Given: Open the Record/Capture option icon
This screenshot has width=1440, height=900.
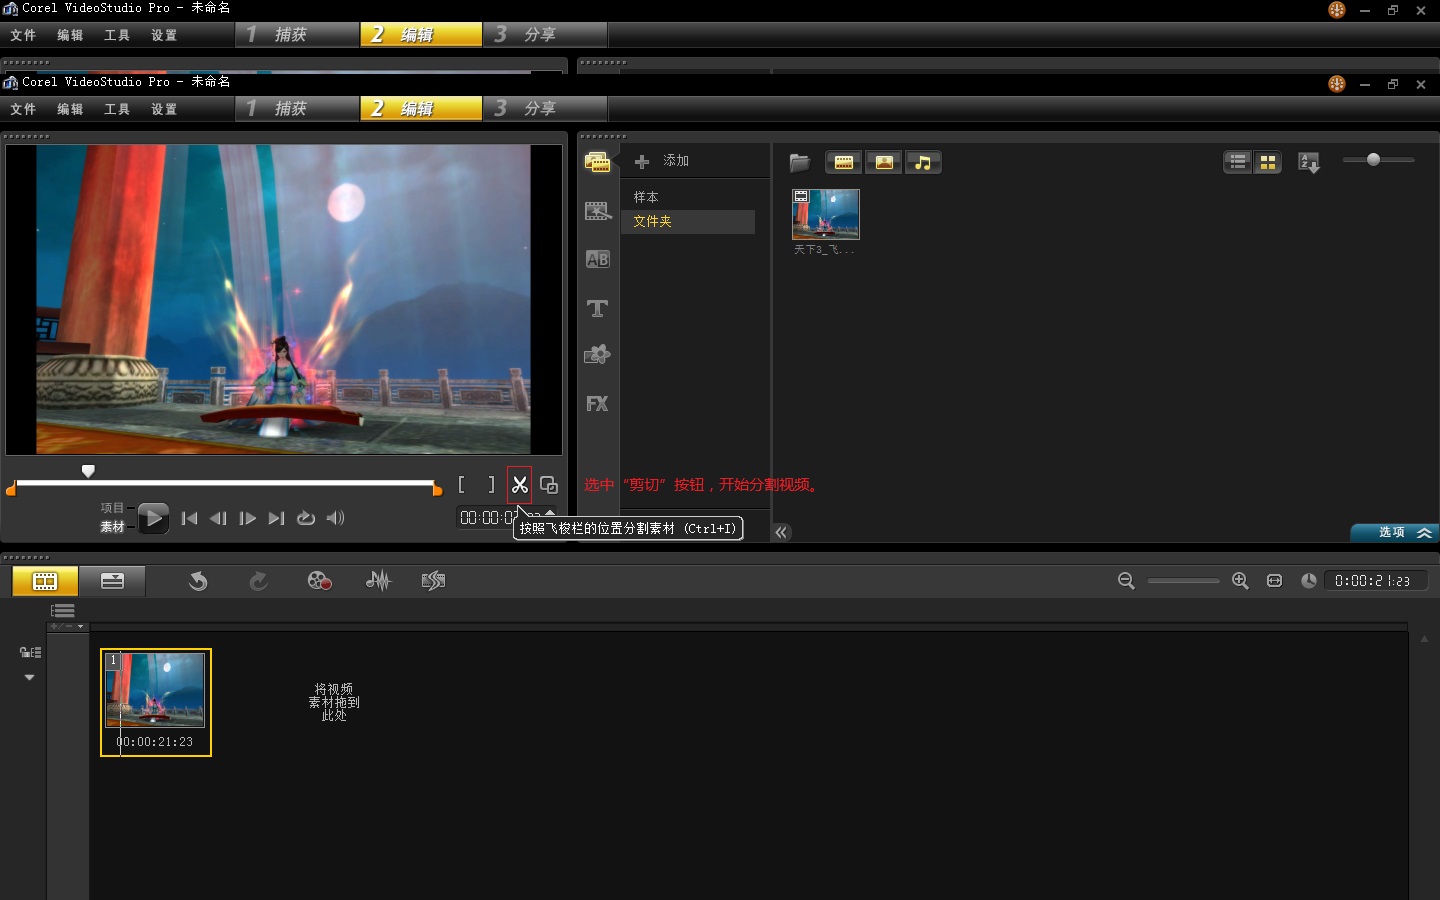Looking at the screenshot, I should (x=319, y=581).
